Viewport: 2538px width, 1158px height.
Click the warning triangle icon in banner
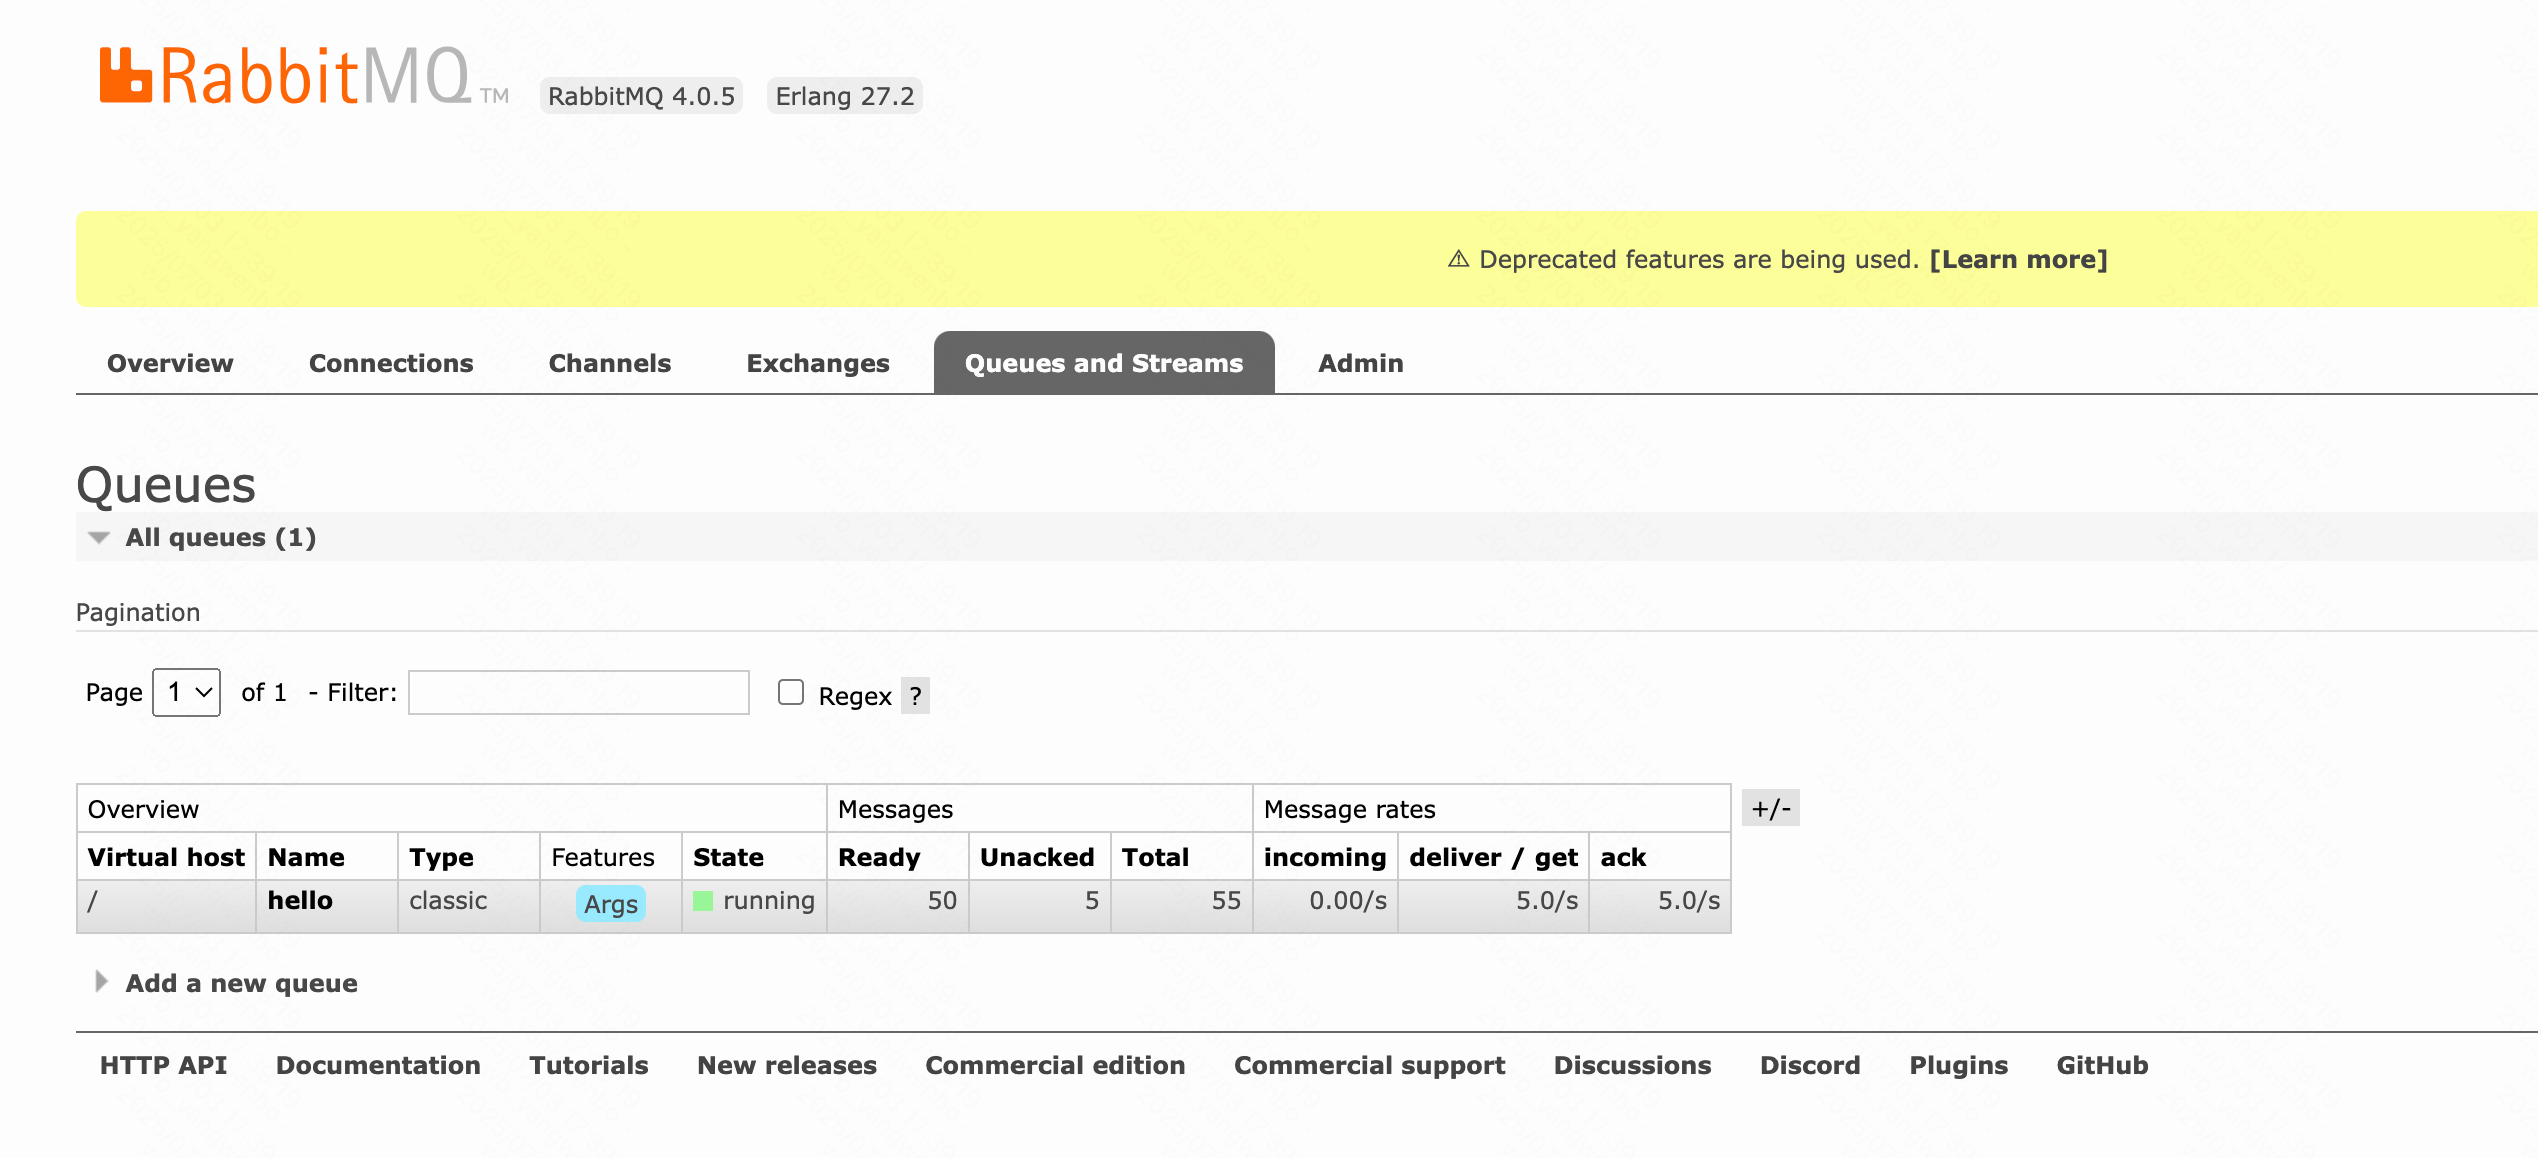click(x=1458, y=259)
